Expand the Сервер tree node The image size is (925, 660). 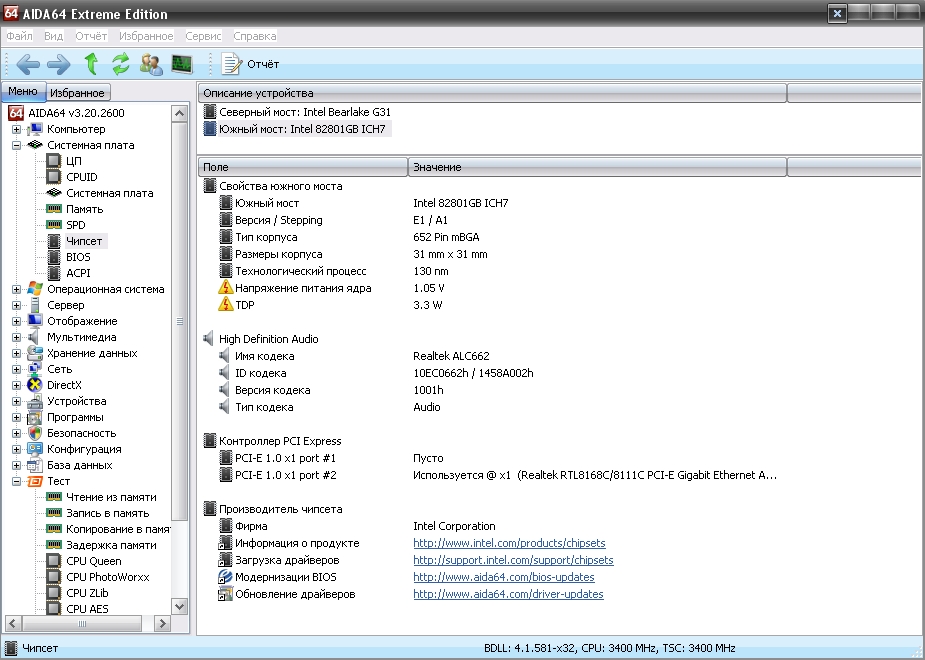pos(17,305)
